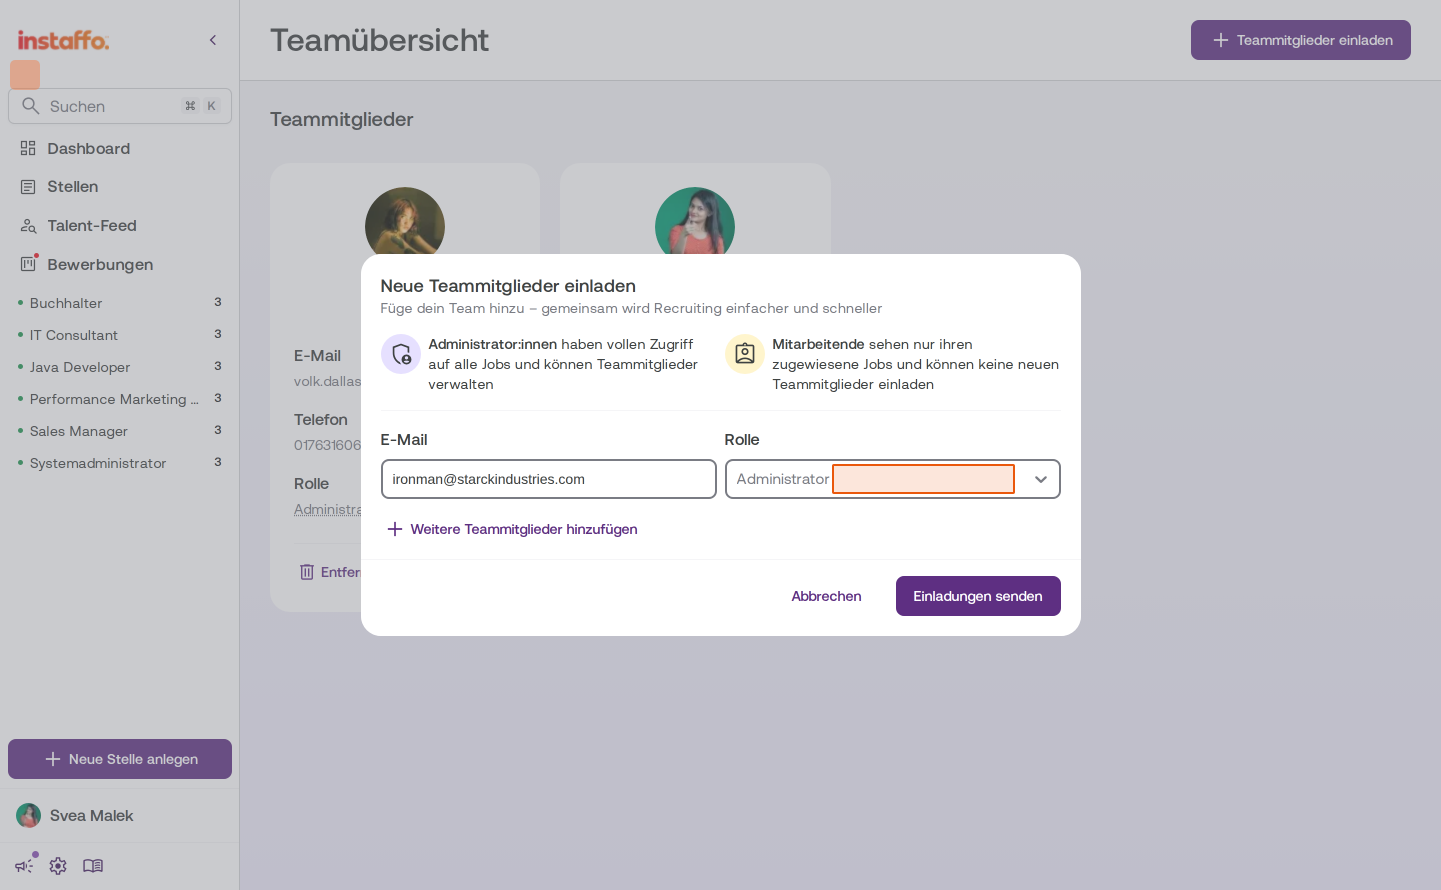Click the Suchen search field
This screenshot has width=1441, height=890.
(x=120, y=106)
